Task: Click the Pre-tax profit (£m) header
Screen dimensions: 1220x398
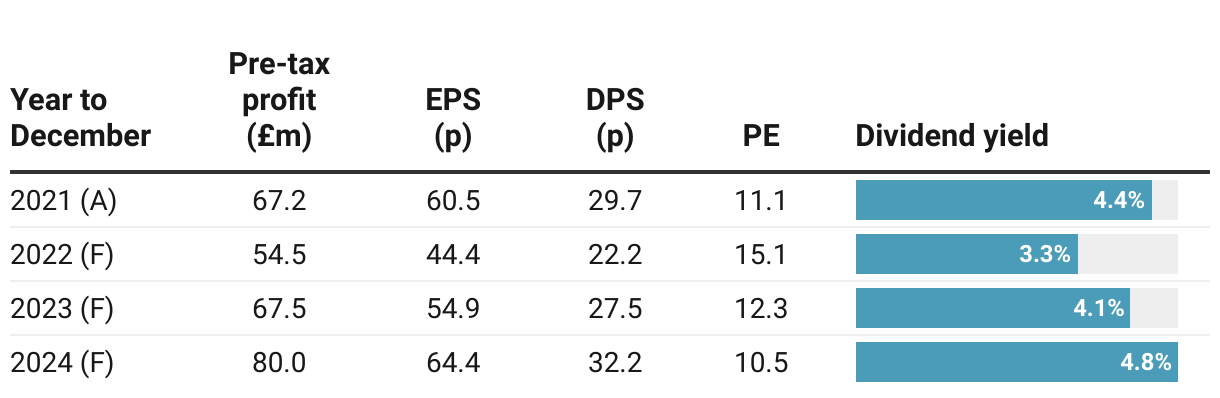Action: (x=280, y=101)
